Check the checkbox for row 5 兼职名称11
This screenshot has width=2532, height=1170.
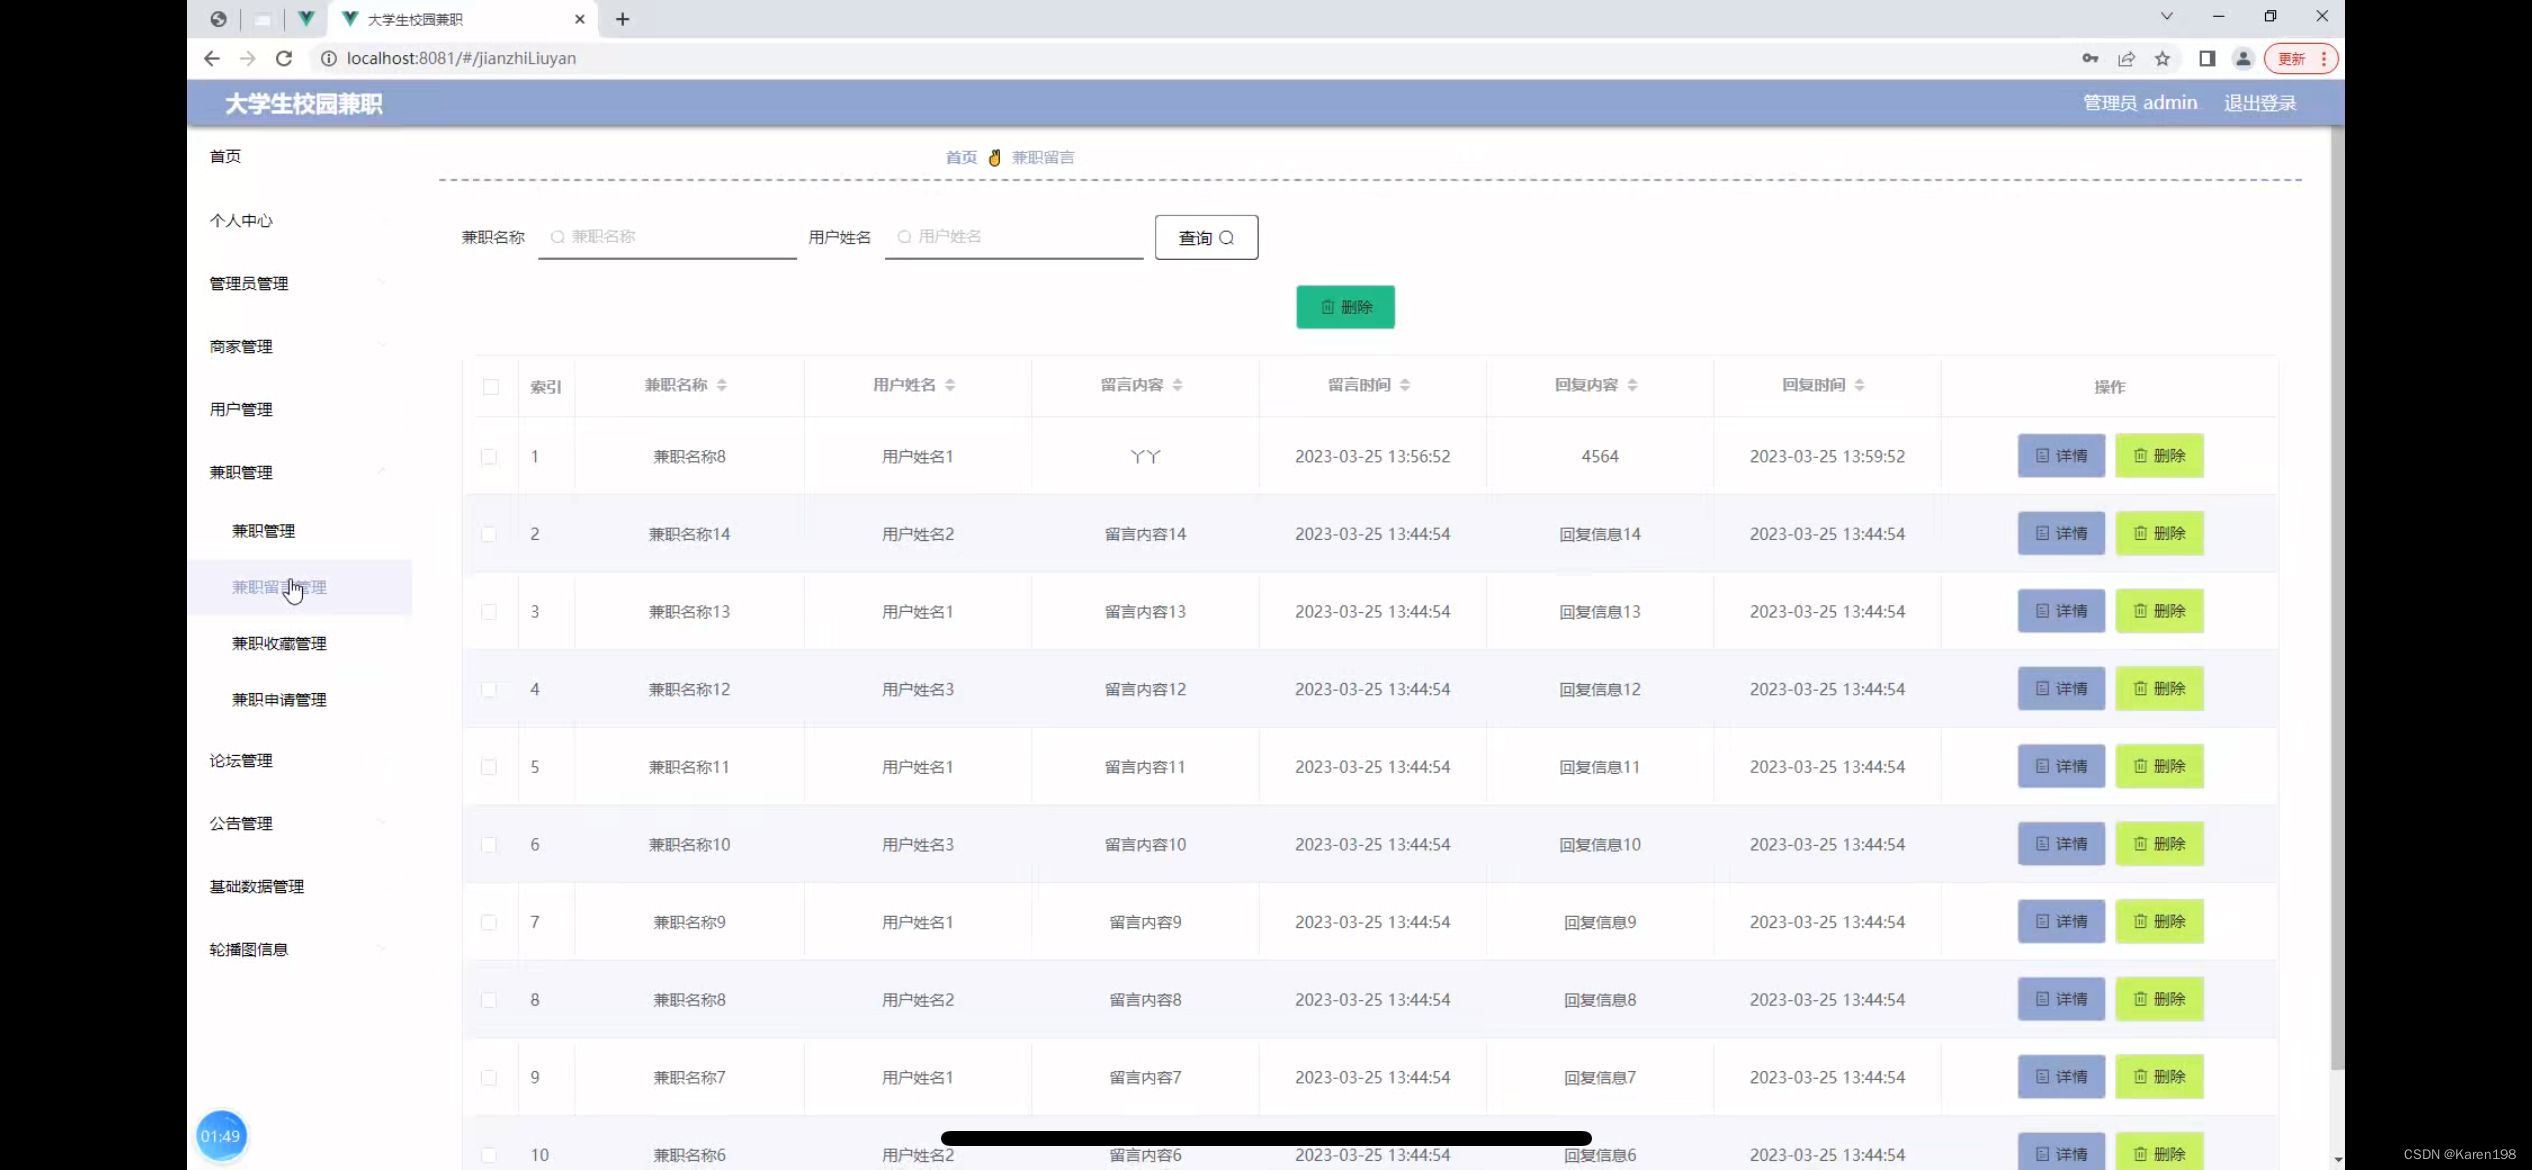tap(489, 767)
